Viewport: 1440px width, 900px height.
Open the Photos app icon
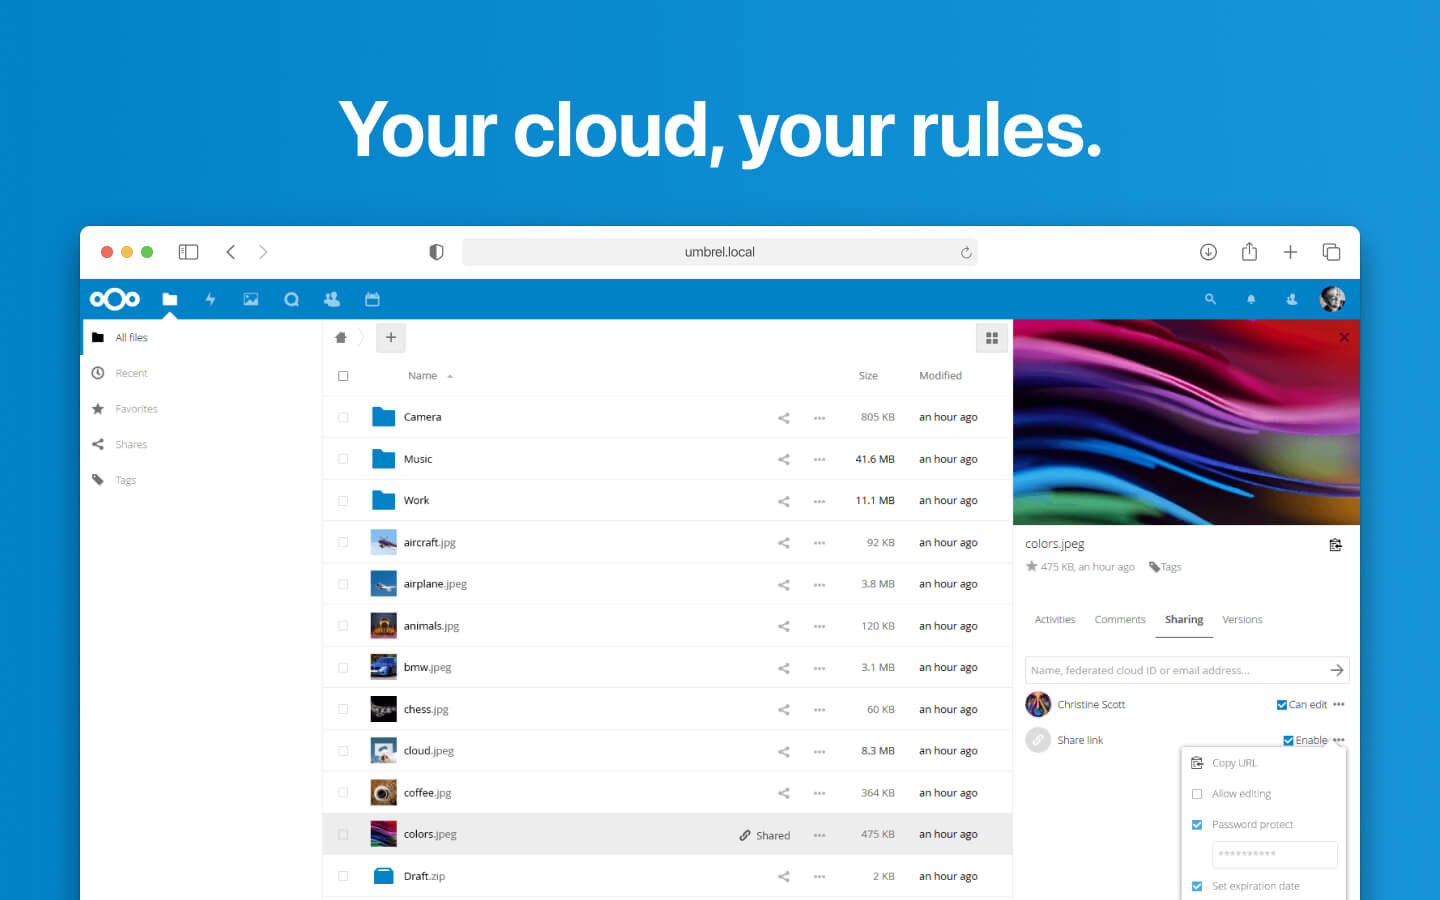[x=250, y=299]
